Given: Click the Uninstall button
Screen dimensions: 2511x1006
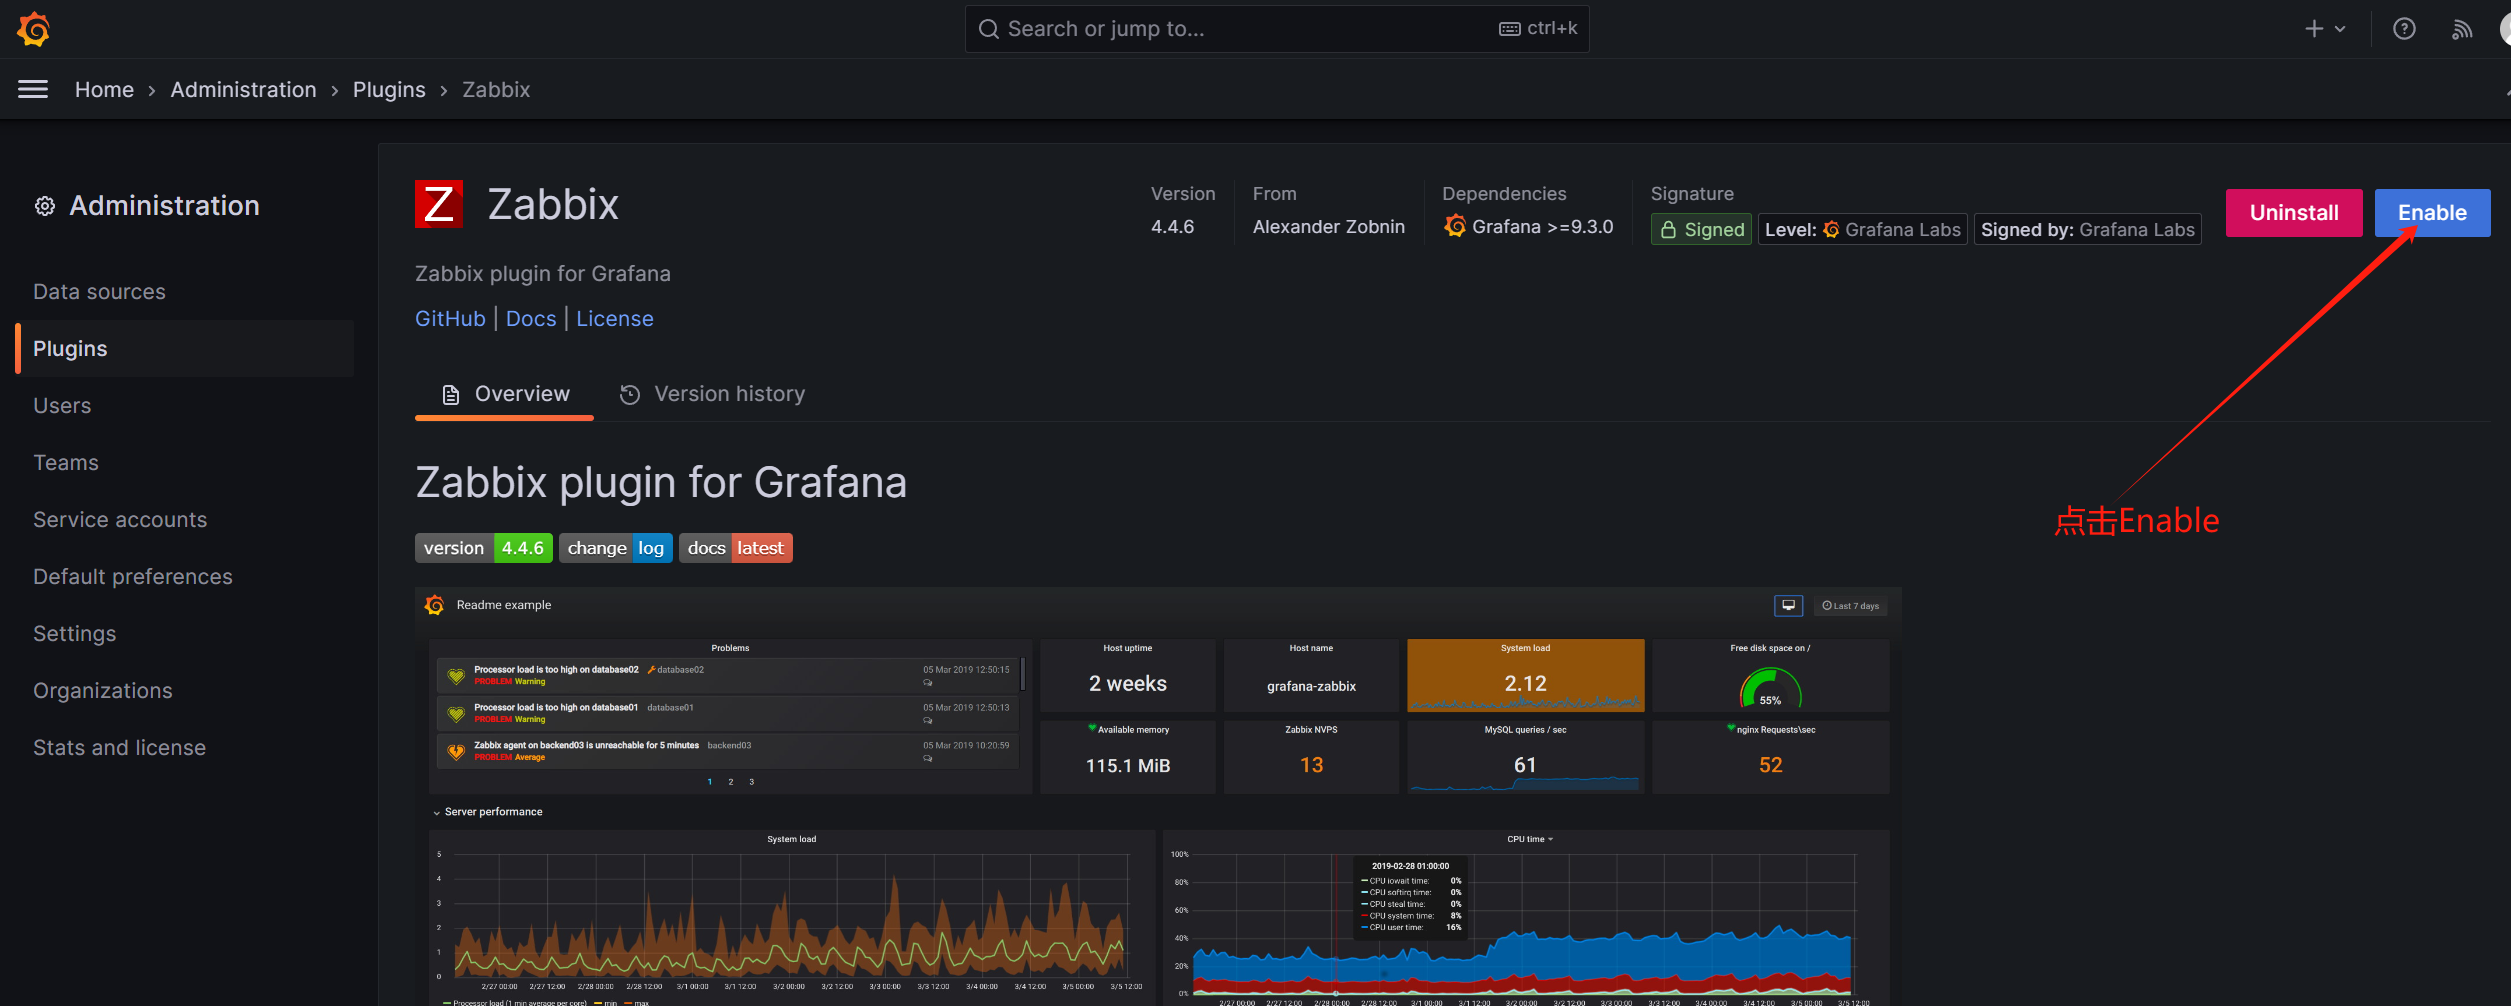Looking at the screenshot, I should click(2294, 213).
